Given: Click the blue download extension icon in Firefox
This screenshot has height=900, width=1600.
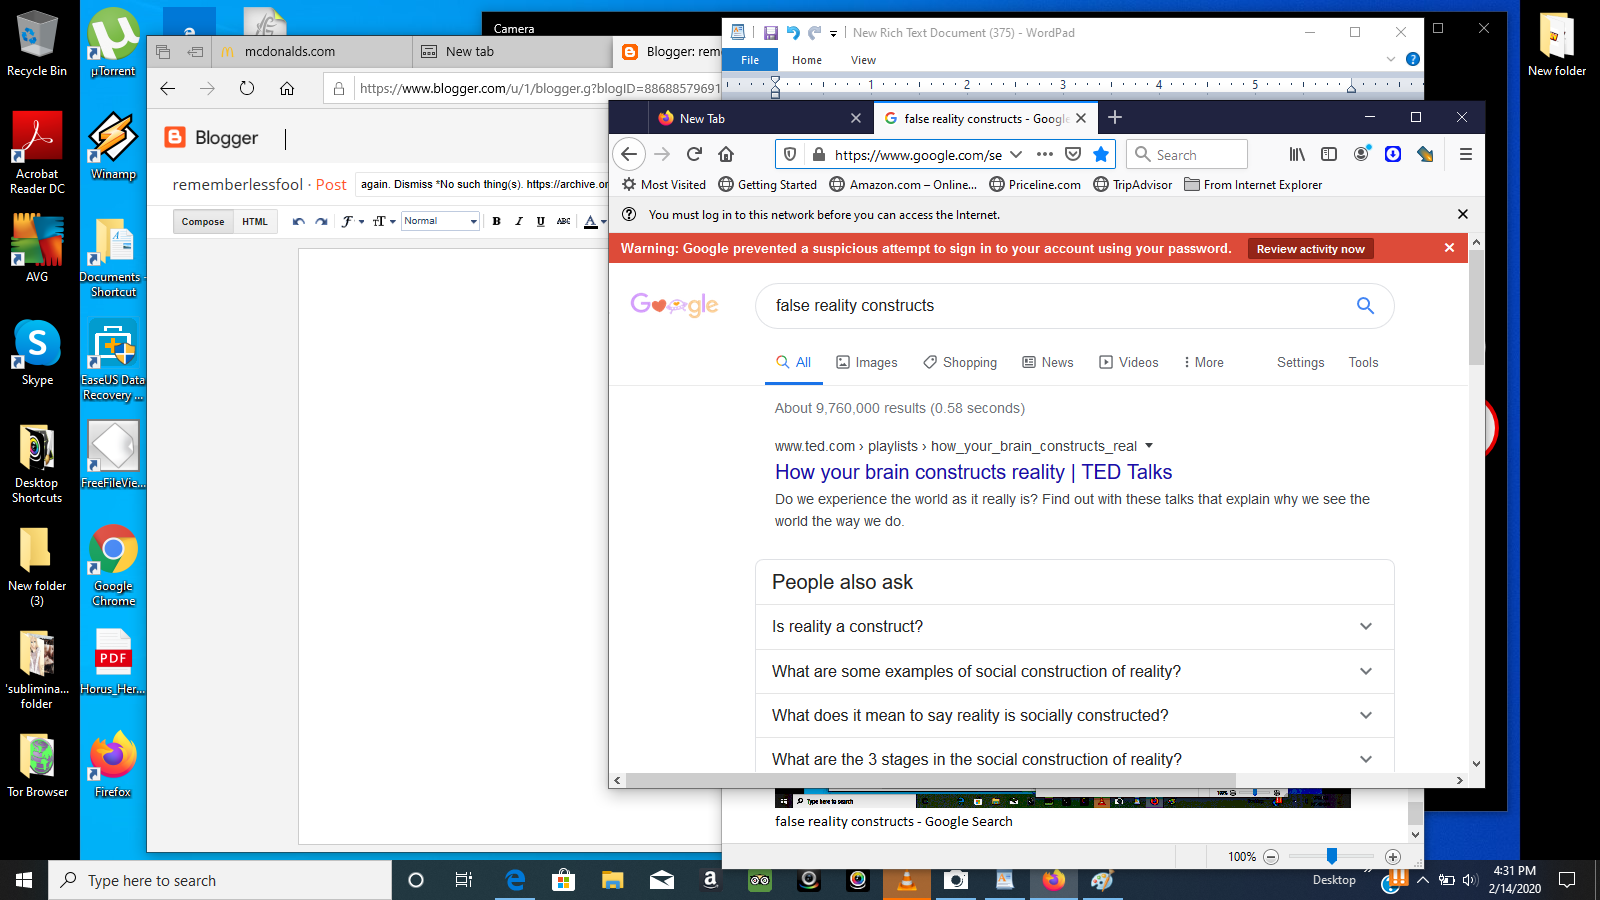Looking at the screenshot, I should 1393,154.
